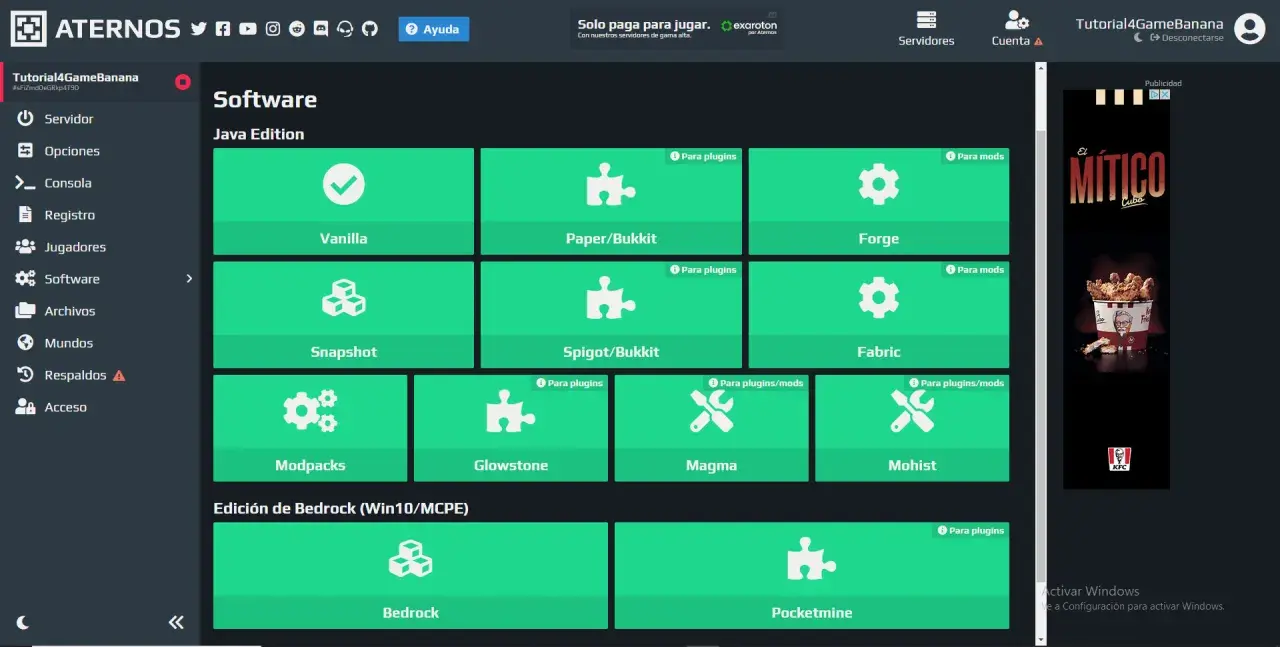Image resolution: width=1280 pixels, height=647 pixels.
Task: Toggle dark mode via sidebar moon icon
Action: point(23,622)
